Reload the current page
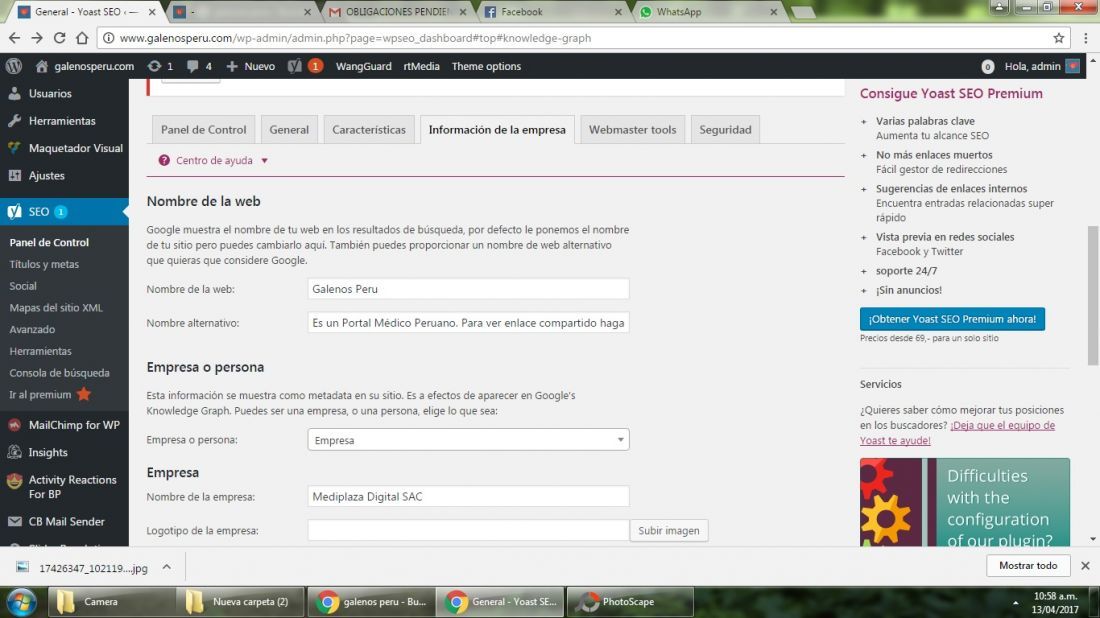1100x618 pixels. (x=60, y=38)
